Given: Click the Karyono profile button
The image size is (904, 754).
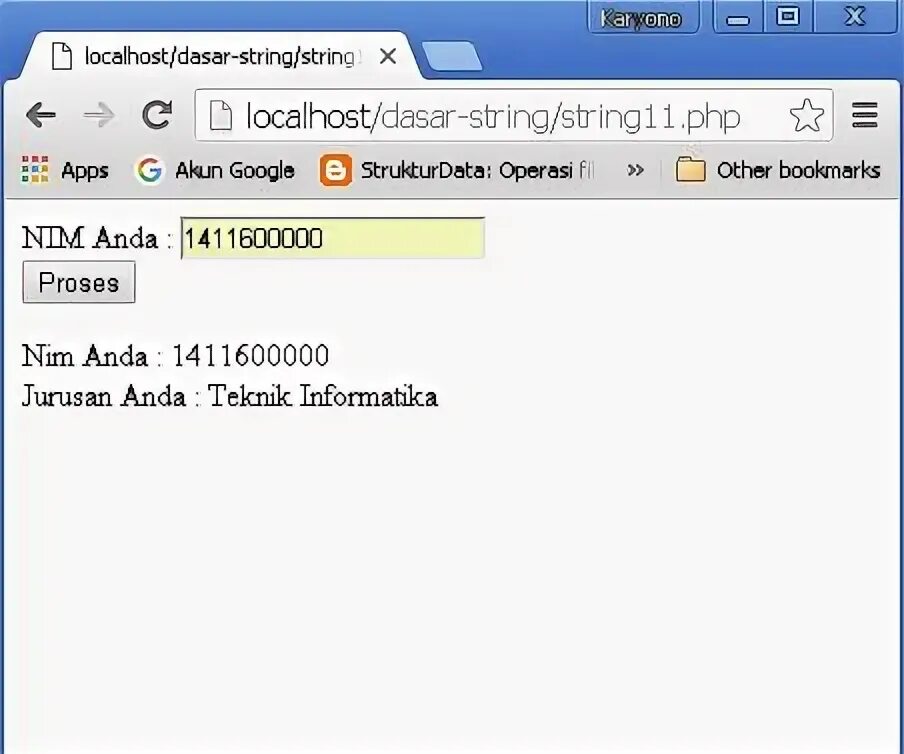Looking at the screenshot, I should 643,18.
